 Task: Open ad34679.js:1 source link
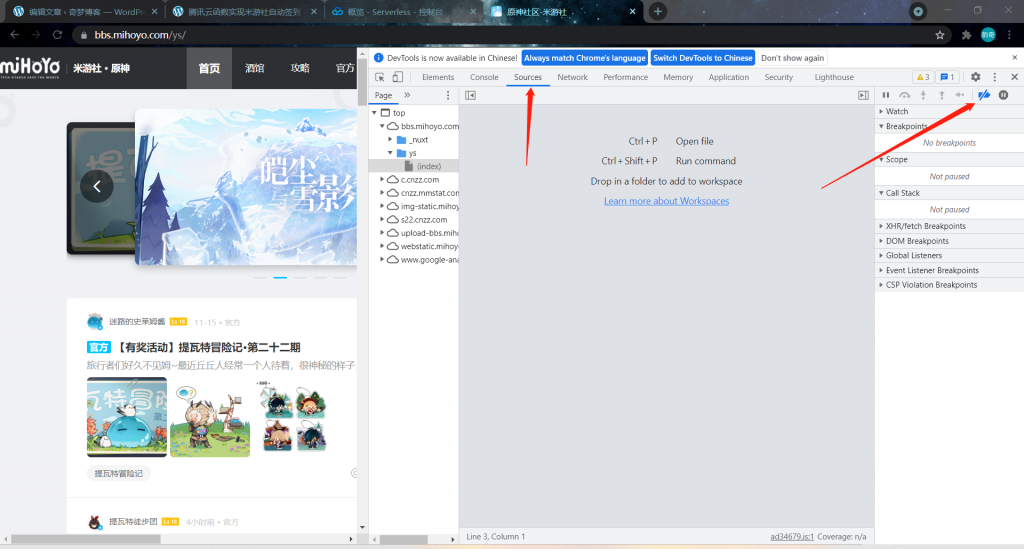coord(792,537)
